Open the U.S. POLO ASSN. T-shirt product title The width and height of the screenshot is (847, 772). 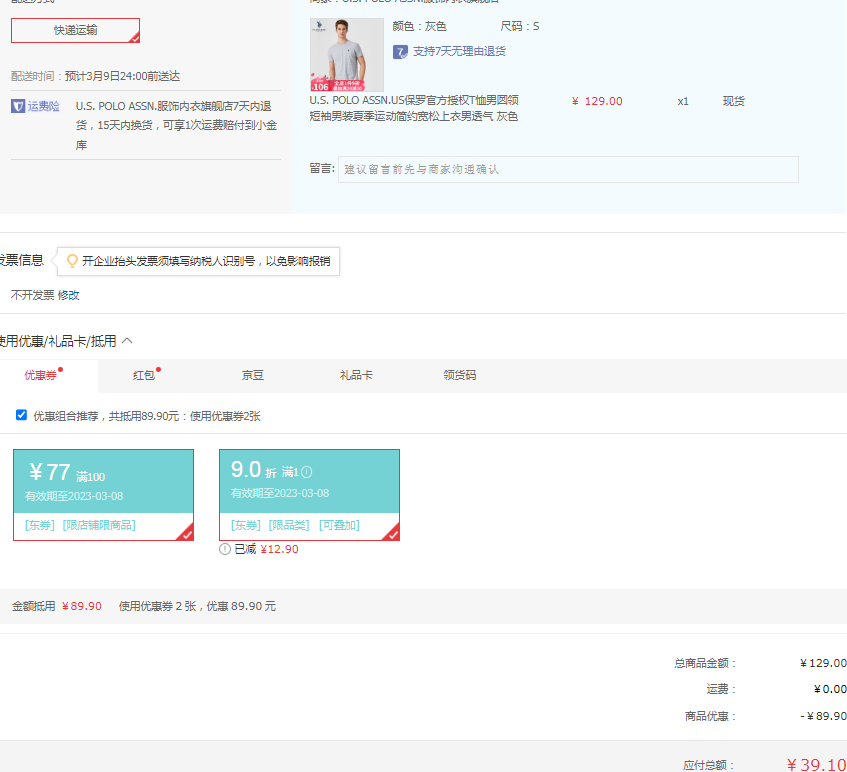[x=414, y=108]
